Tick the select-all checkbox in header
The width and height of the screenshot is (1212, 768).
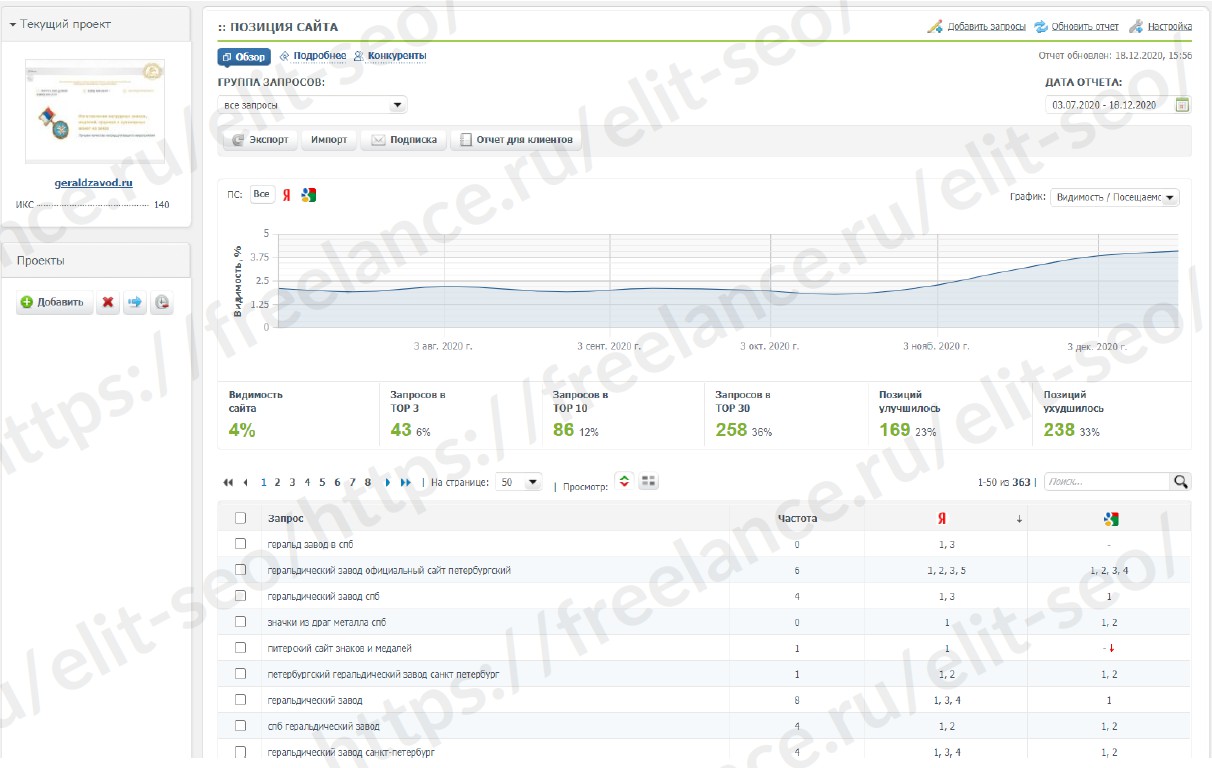(x=240, y=518)
